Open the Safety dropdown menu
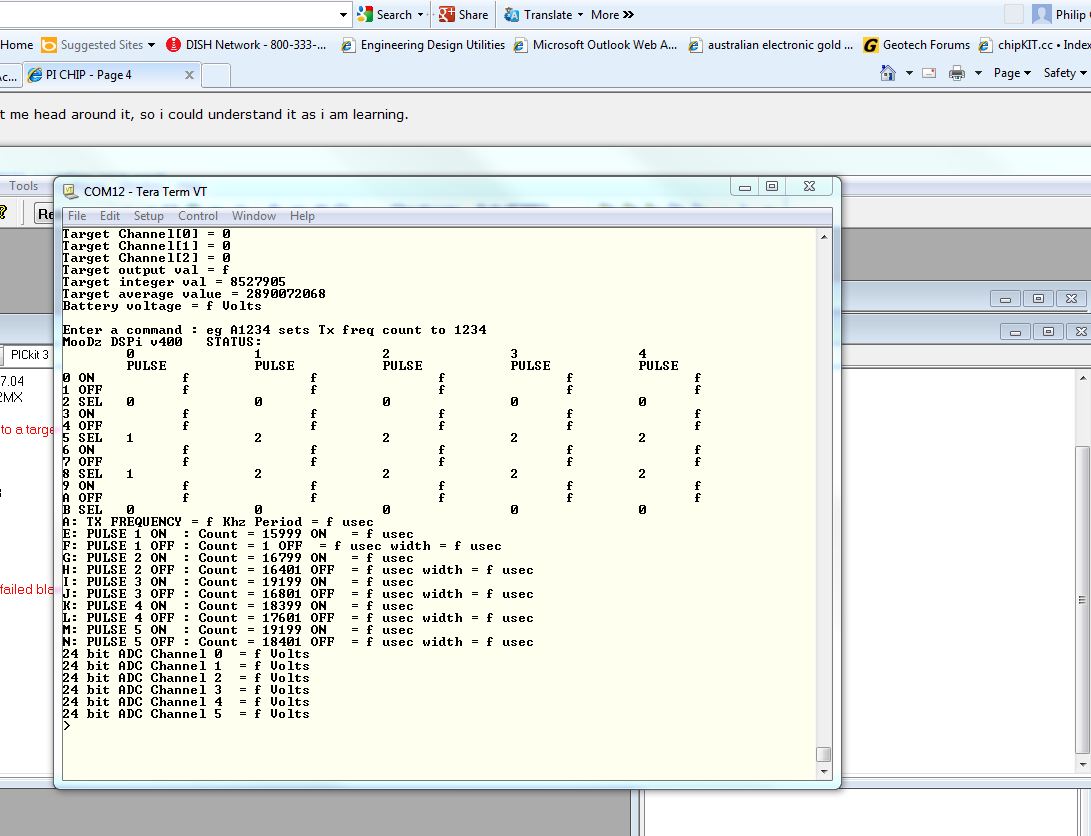This screenshot has height=836, width=1091. 1062,73
